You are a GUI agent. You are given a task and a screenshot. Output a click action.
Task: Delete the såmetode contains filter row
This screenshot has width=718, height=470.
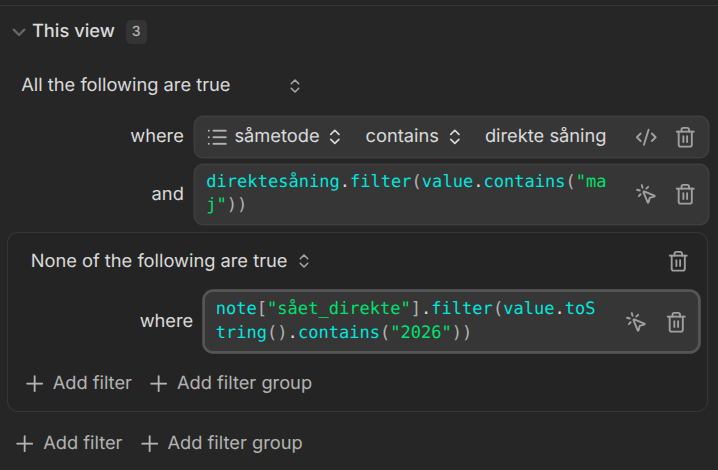click(685, 137)
